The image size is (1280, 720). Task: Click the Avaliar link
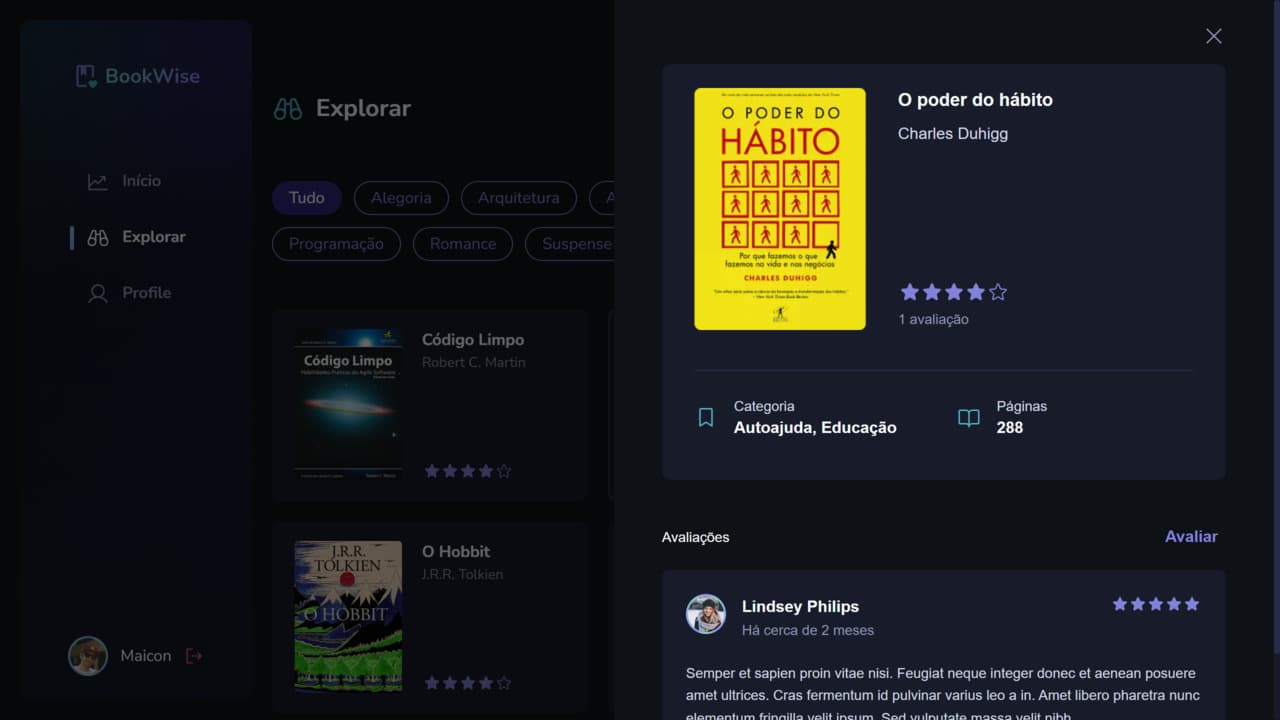(1191, 536)
